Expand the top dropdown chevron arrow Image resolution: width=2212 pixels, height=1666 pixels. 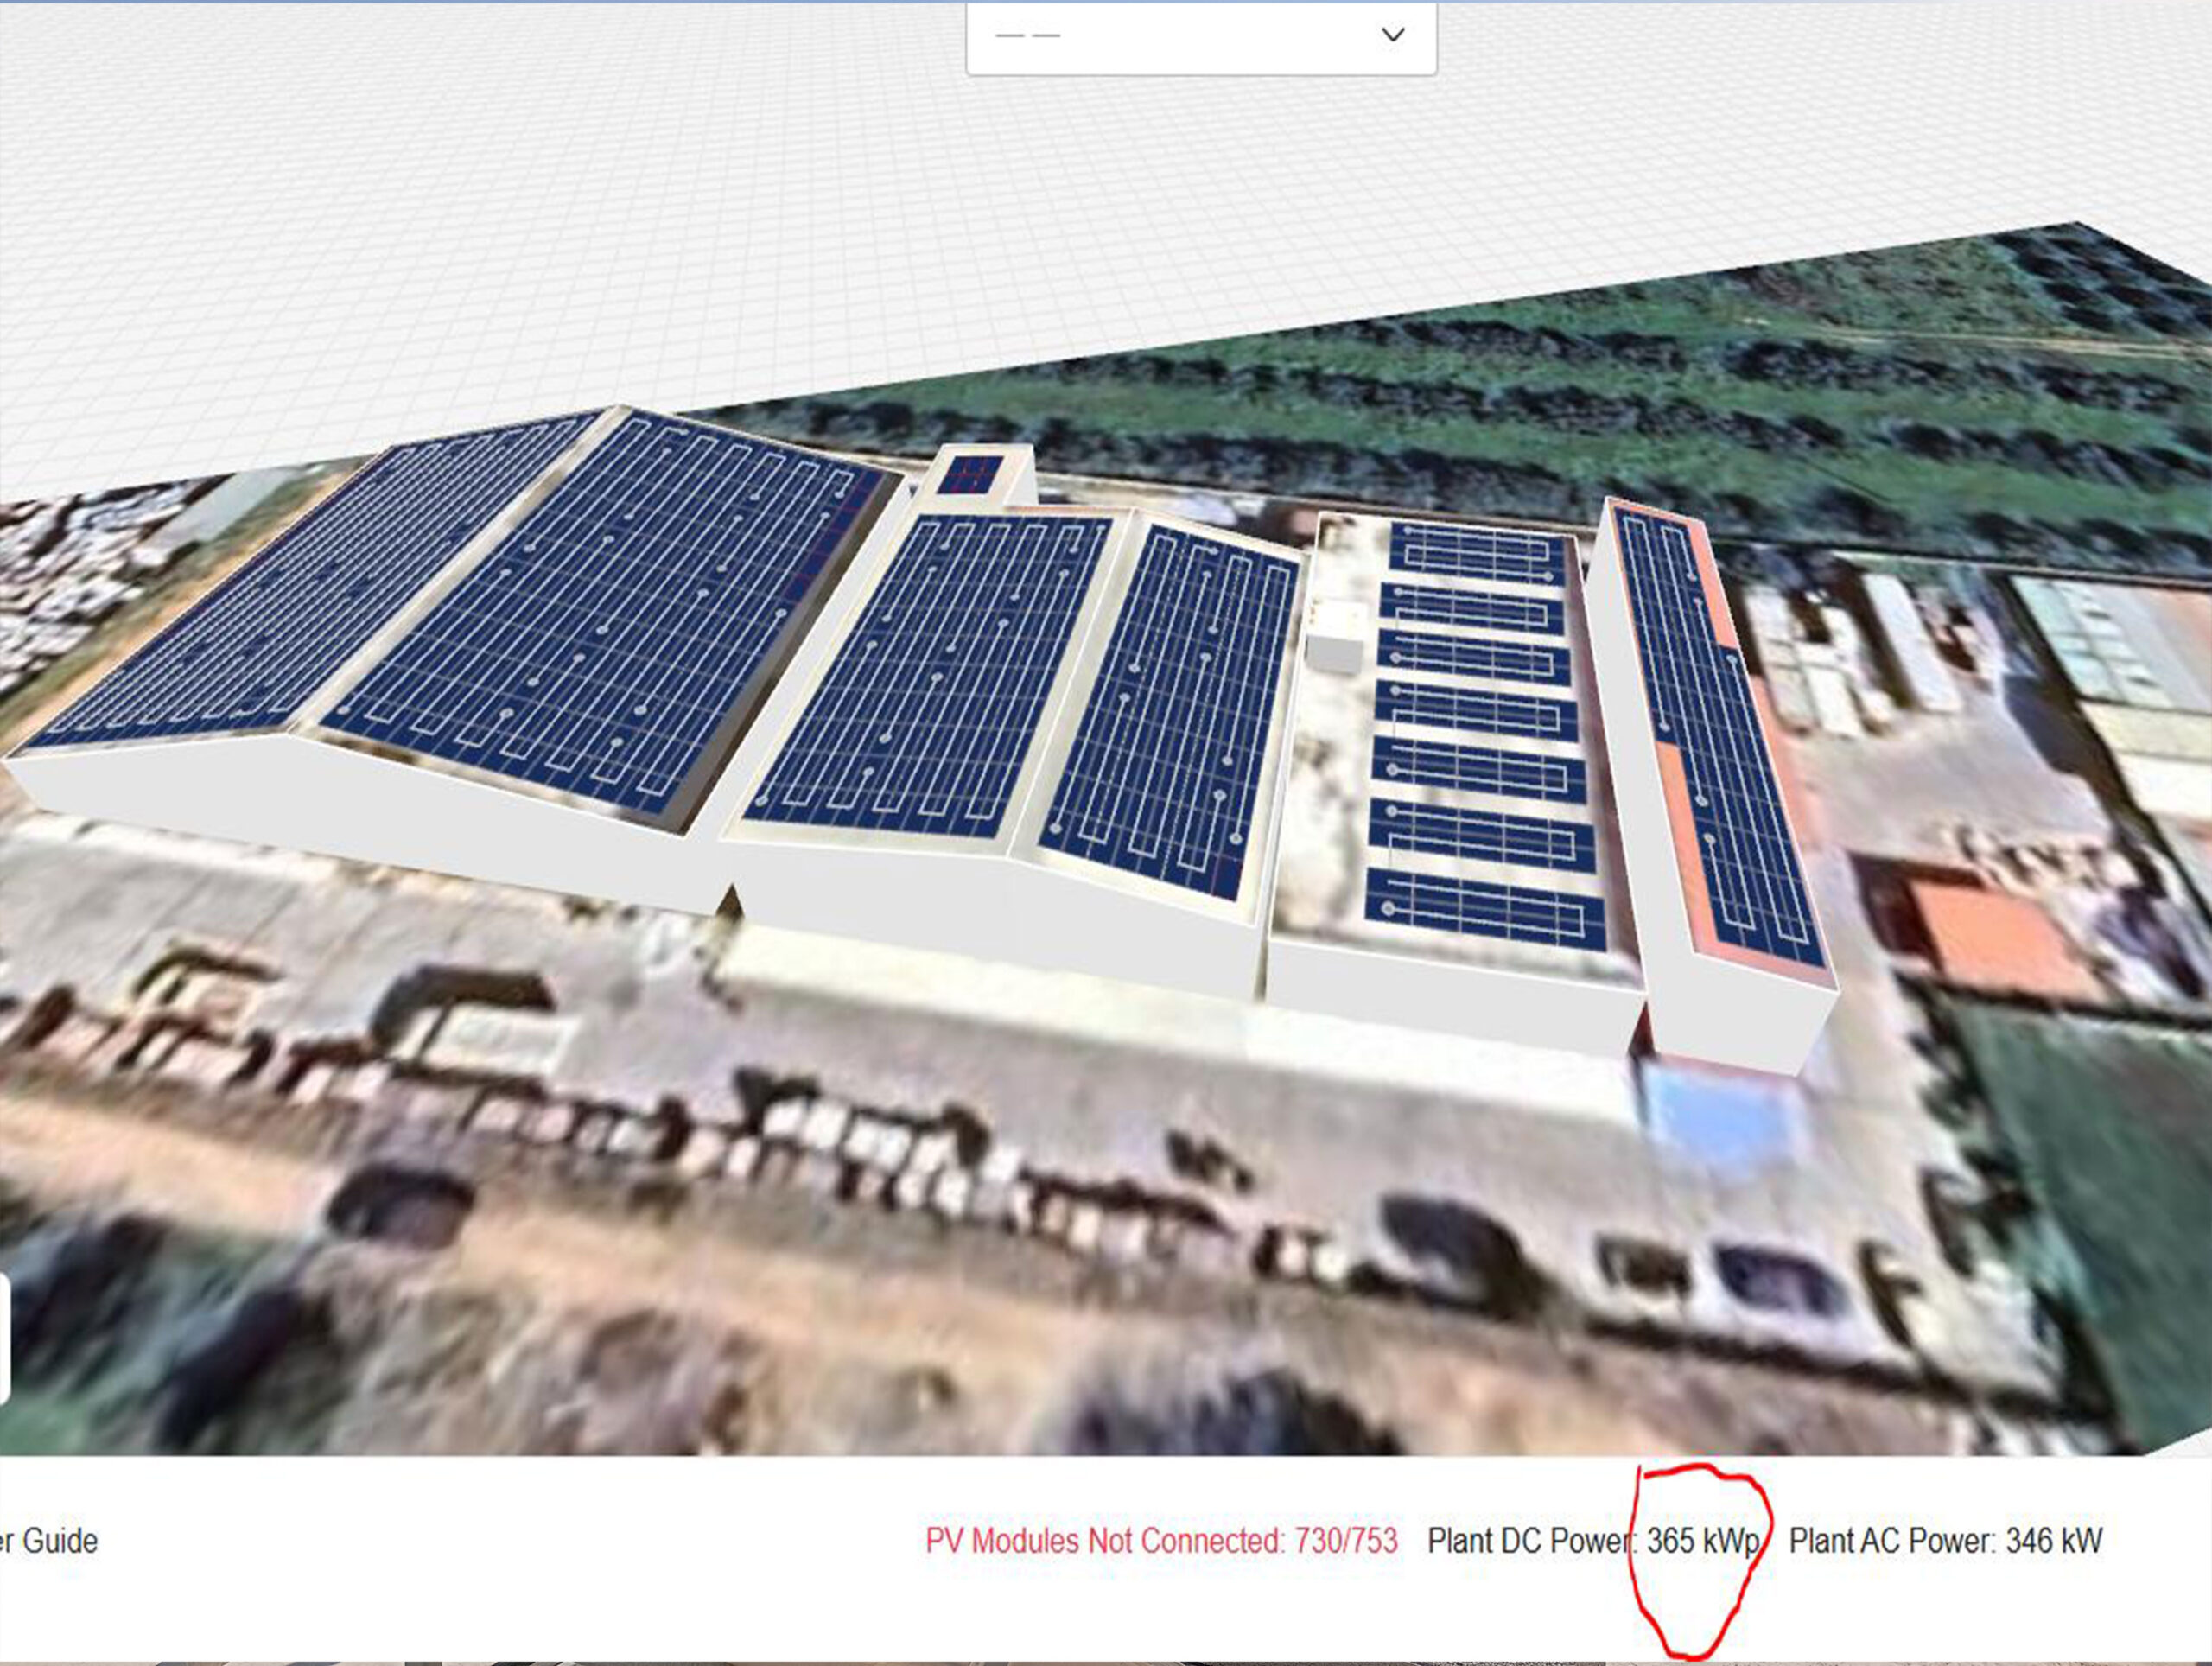tap(1393, 34)
